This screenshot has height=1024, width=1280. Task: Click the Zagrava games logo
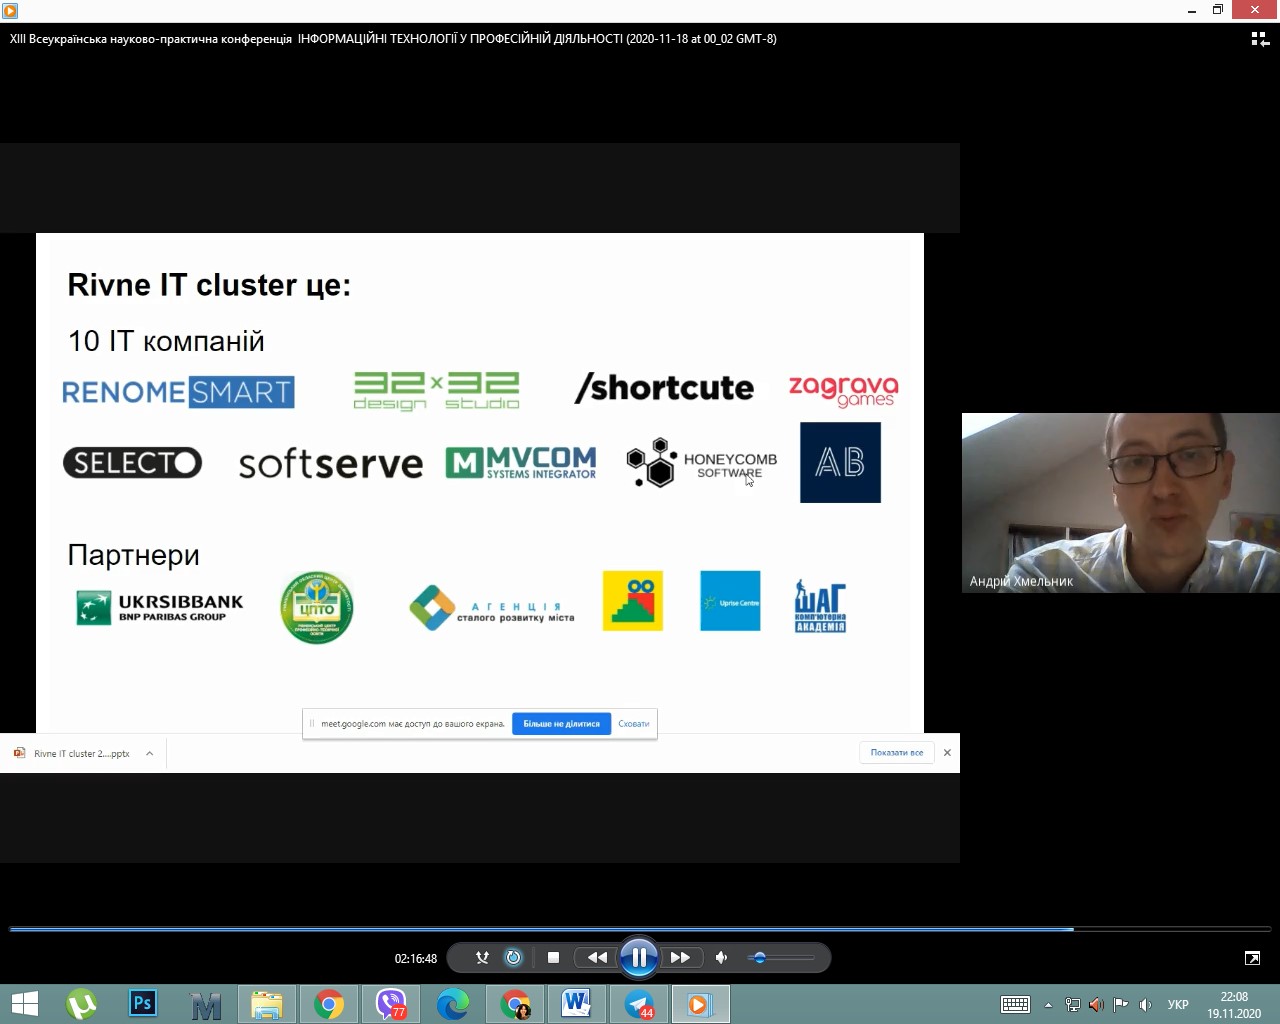point(844,391)
